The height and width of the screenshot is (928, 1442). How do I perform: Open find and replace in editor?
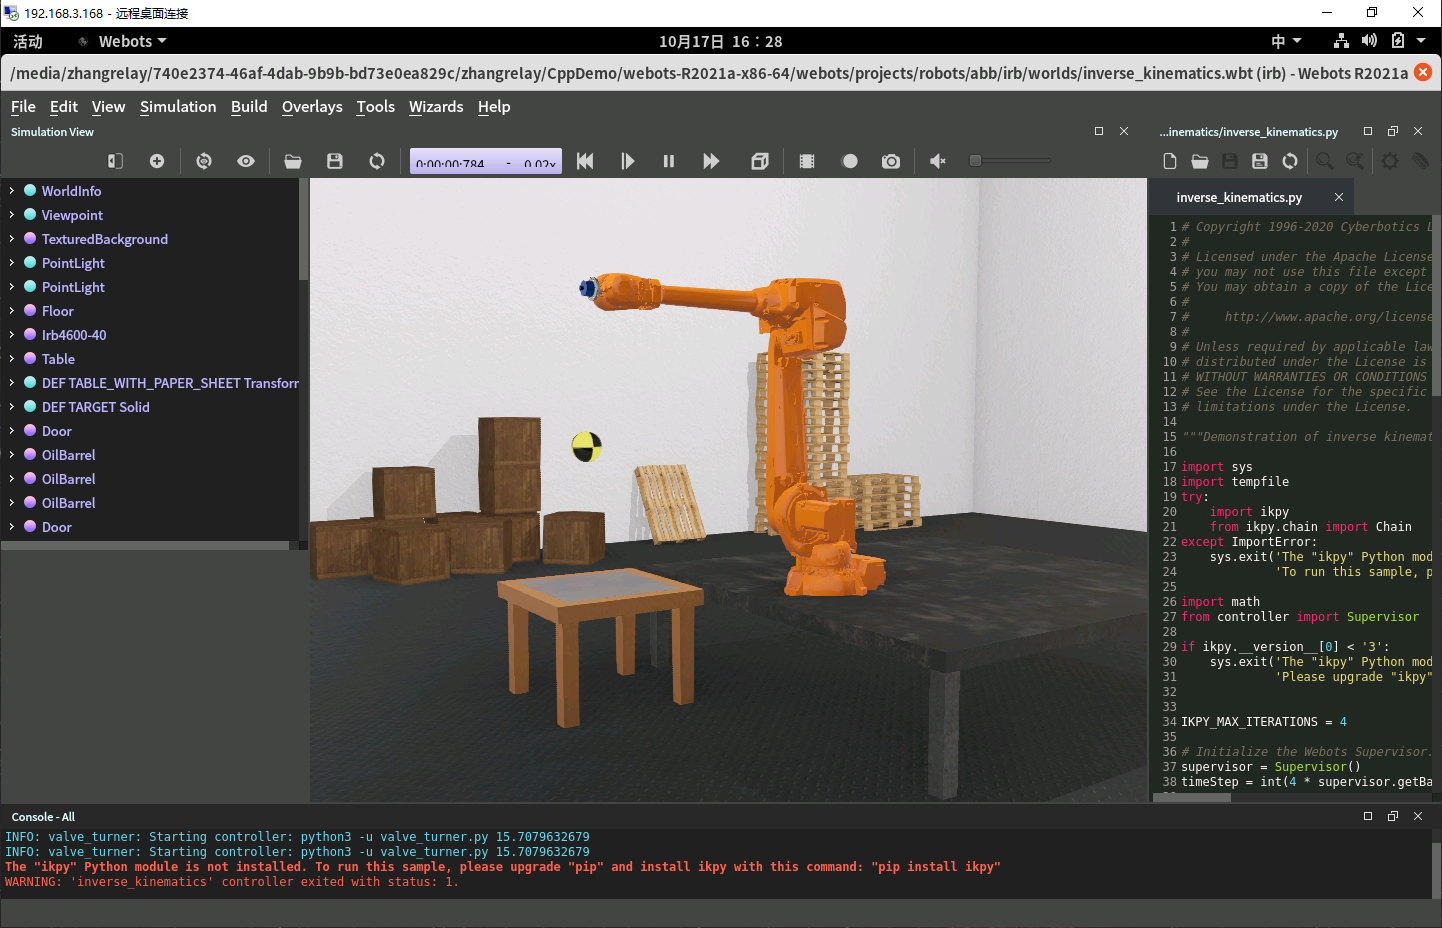[x=1355, y=161]
